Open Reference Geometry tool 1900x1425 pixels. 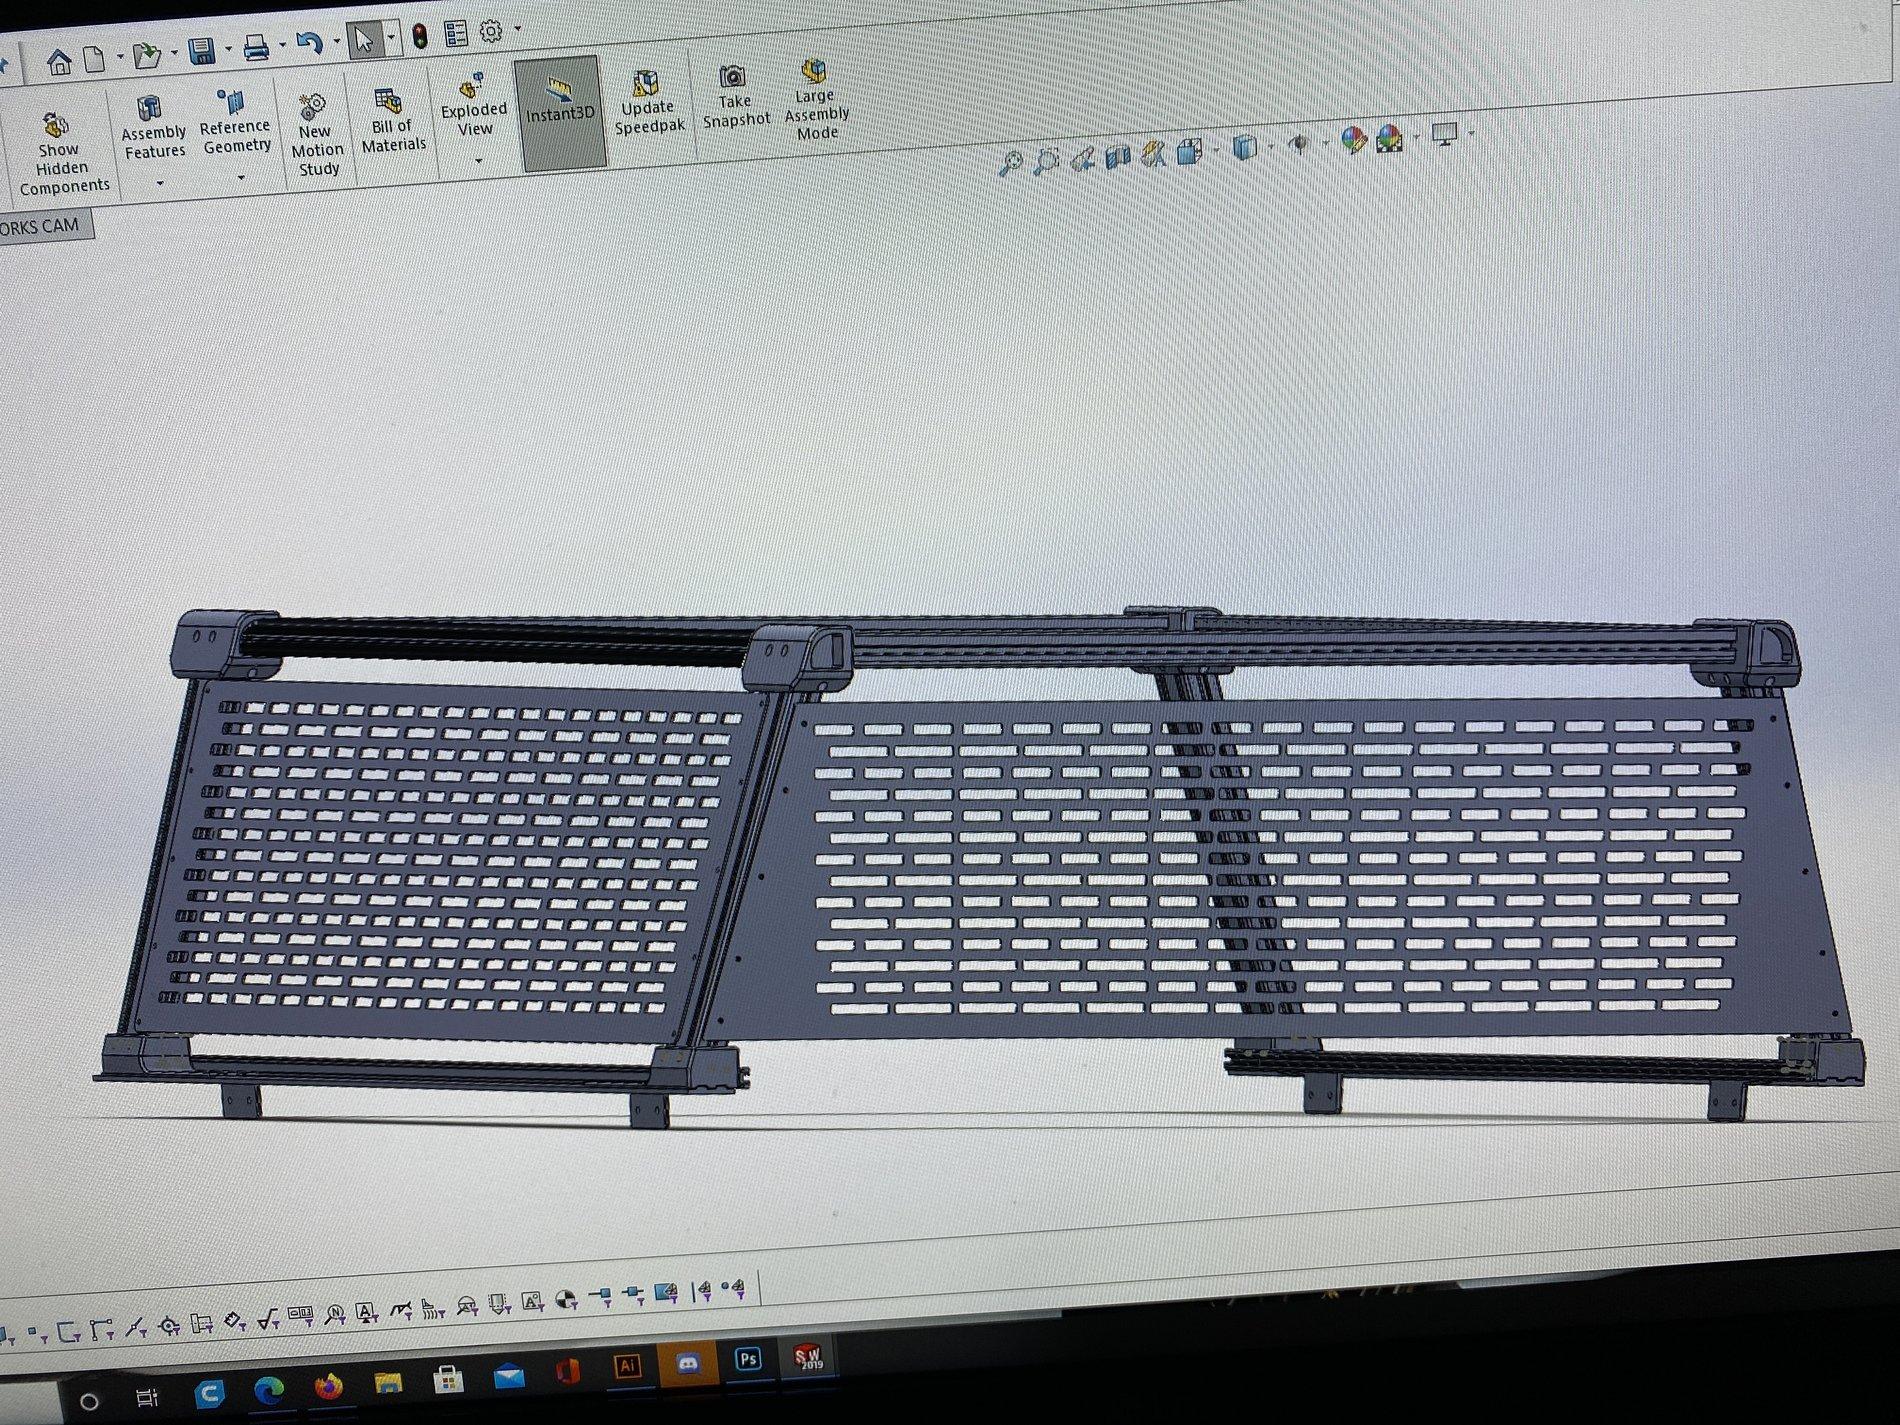click(x=235, y=122)
